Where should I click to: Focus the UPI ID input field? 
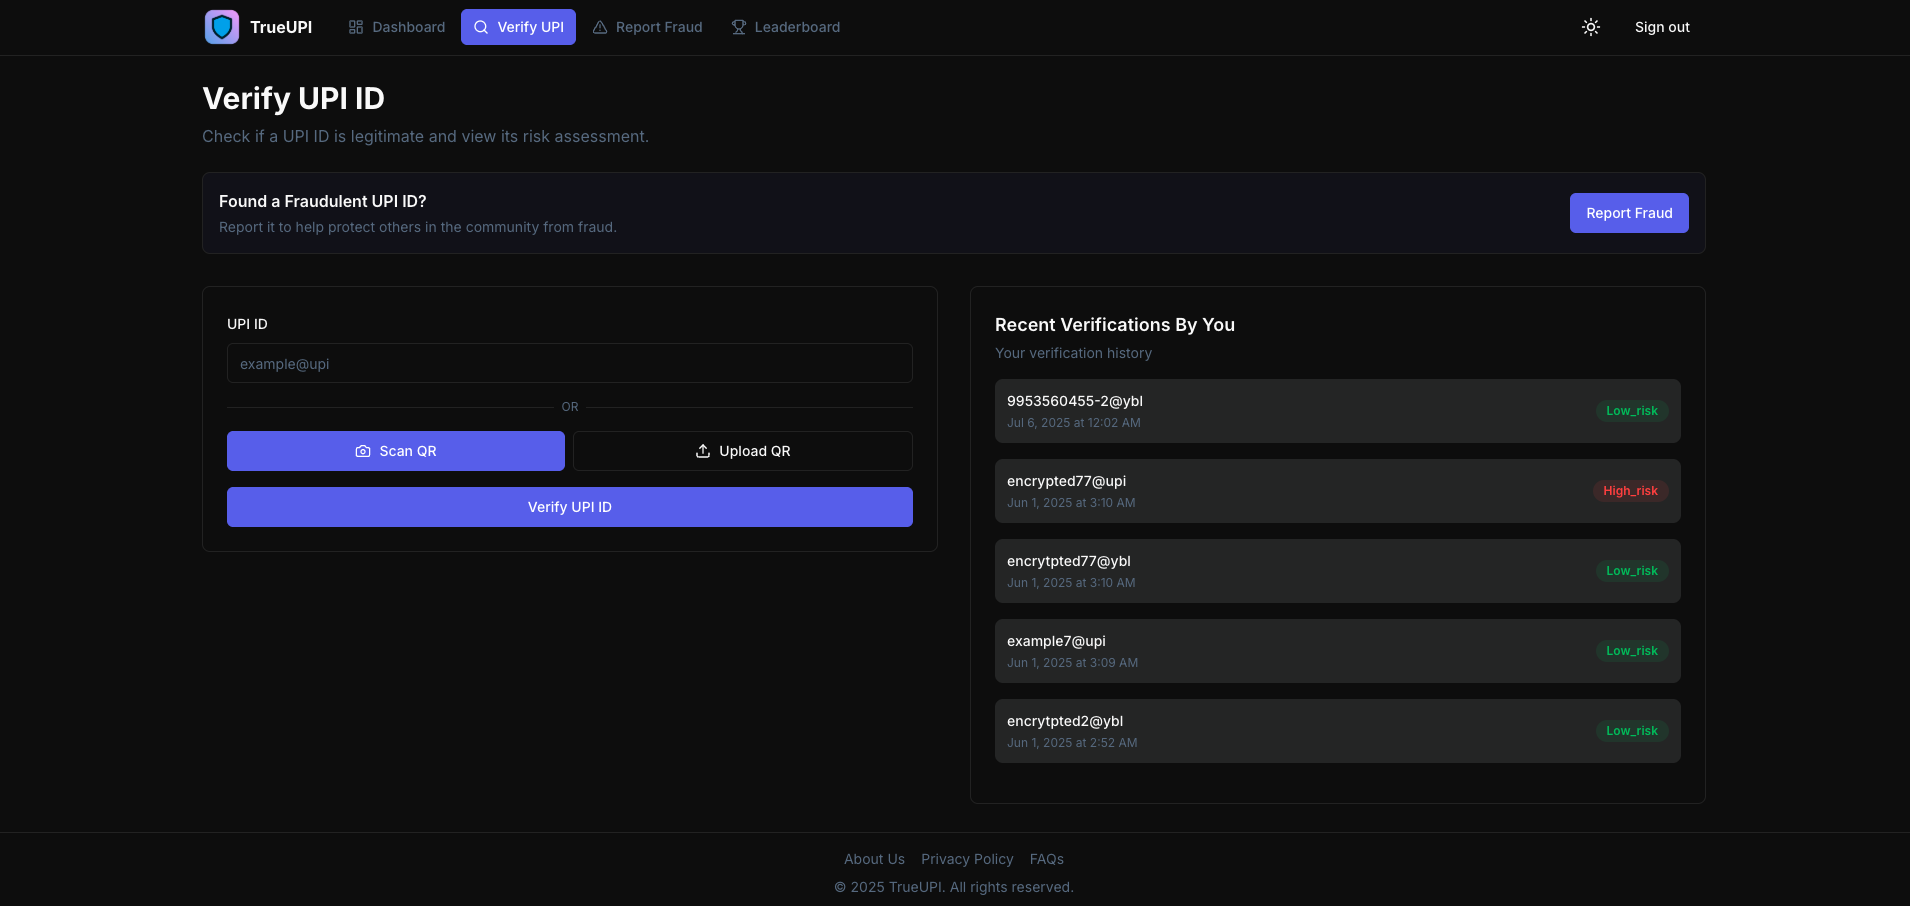coord(570,363)
